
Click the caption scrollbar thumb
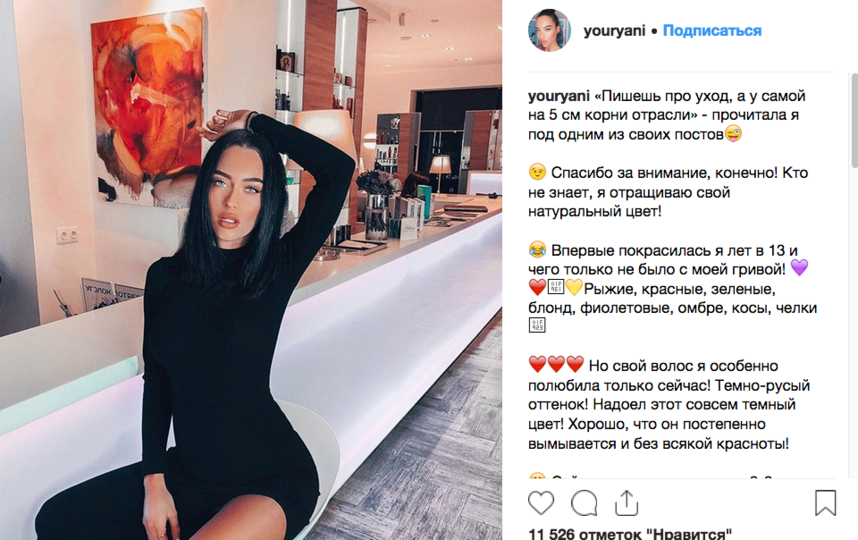[854, 120]
